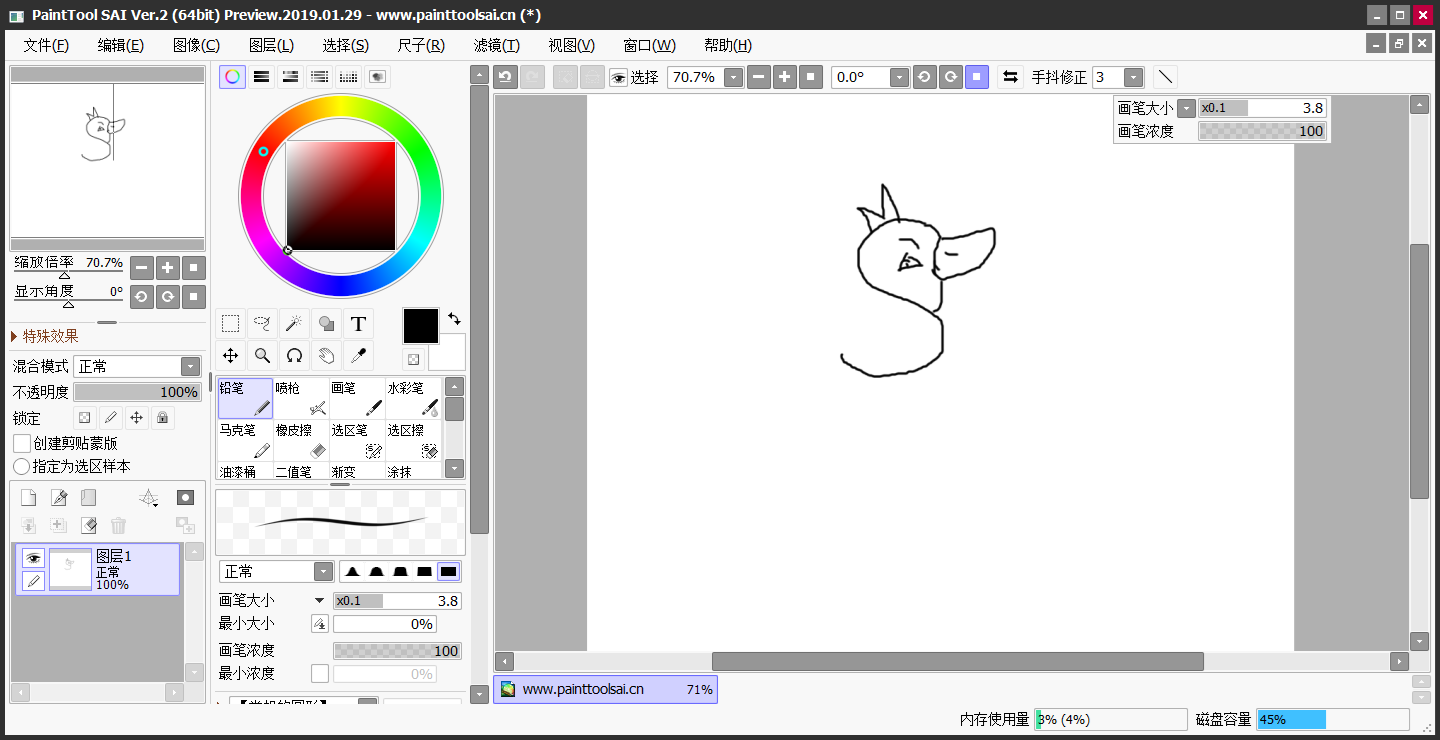Show the color wheel panel
Screen dimensions: 1440x740
232,77
